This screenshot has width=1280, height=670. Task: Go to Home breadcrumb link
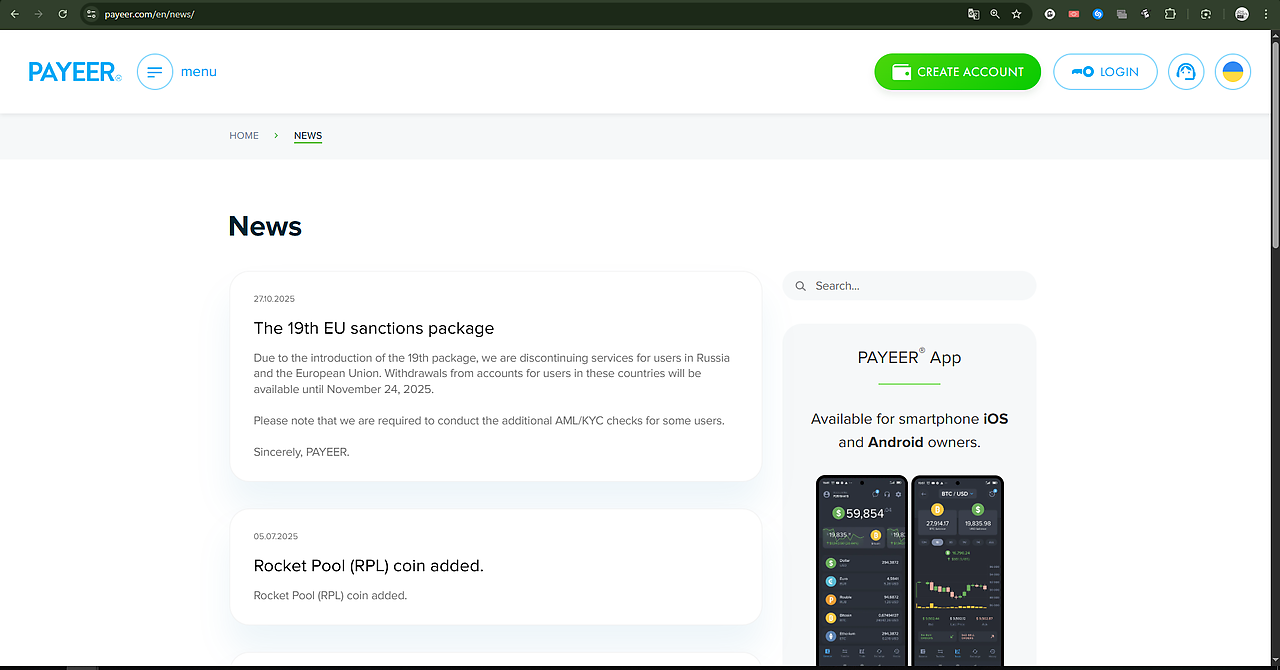(x=244, y=136)
